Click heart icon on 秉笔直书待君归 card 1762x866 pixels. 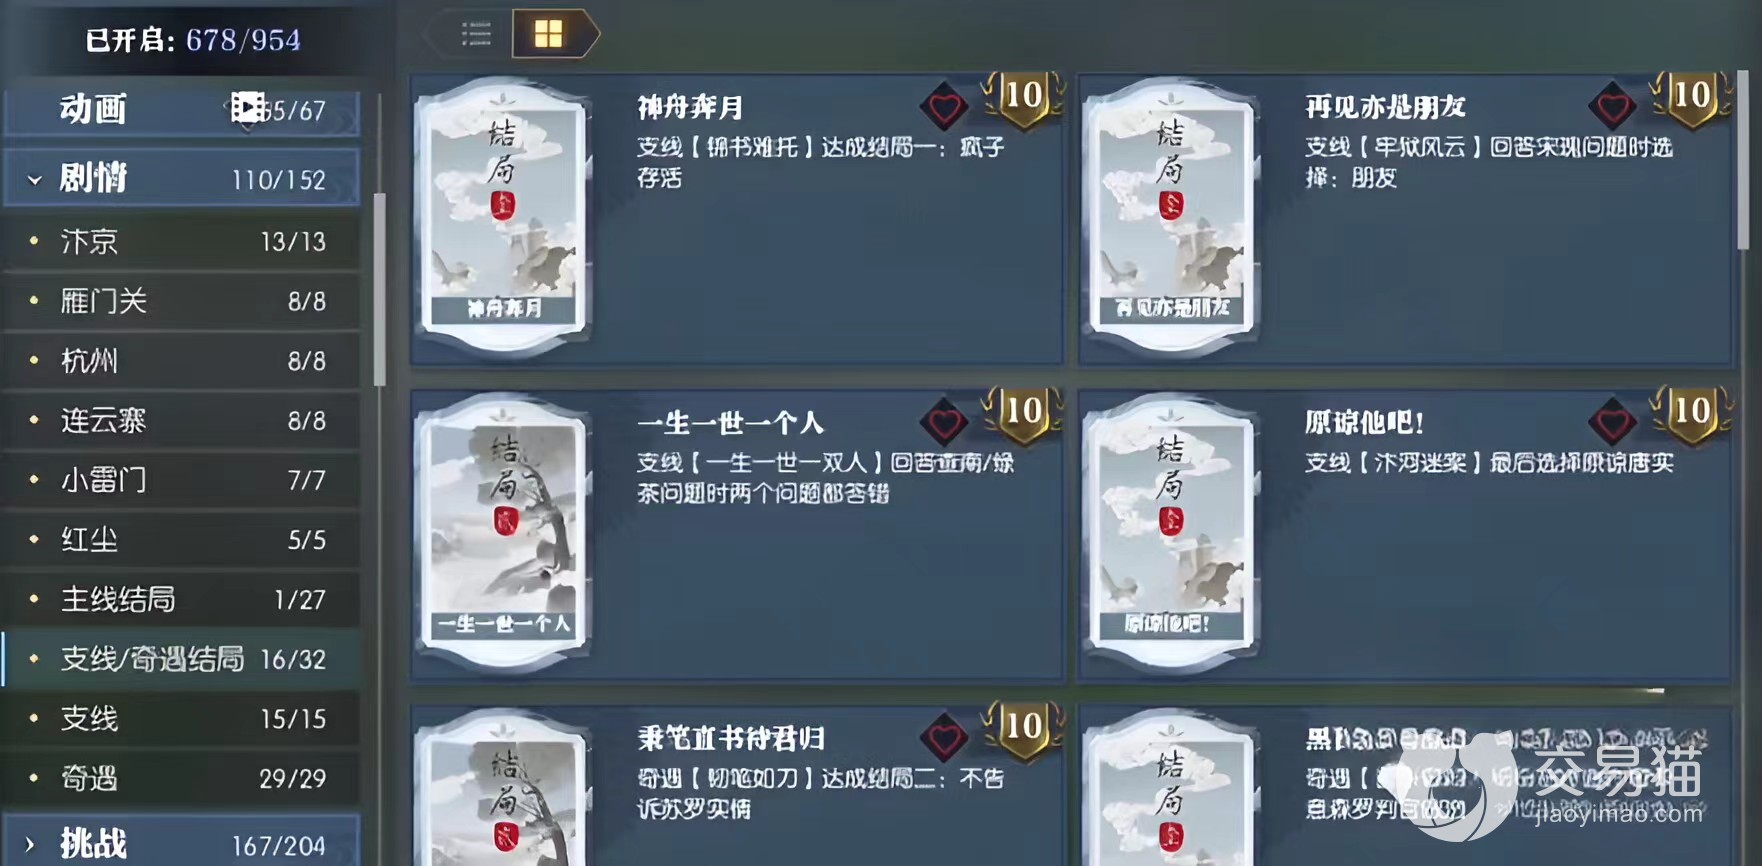944,738
